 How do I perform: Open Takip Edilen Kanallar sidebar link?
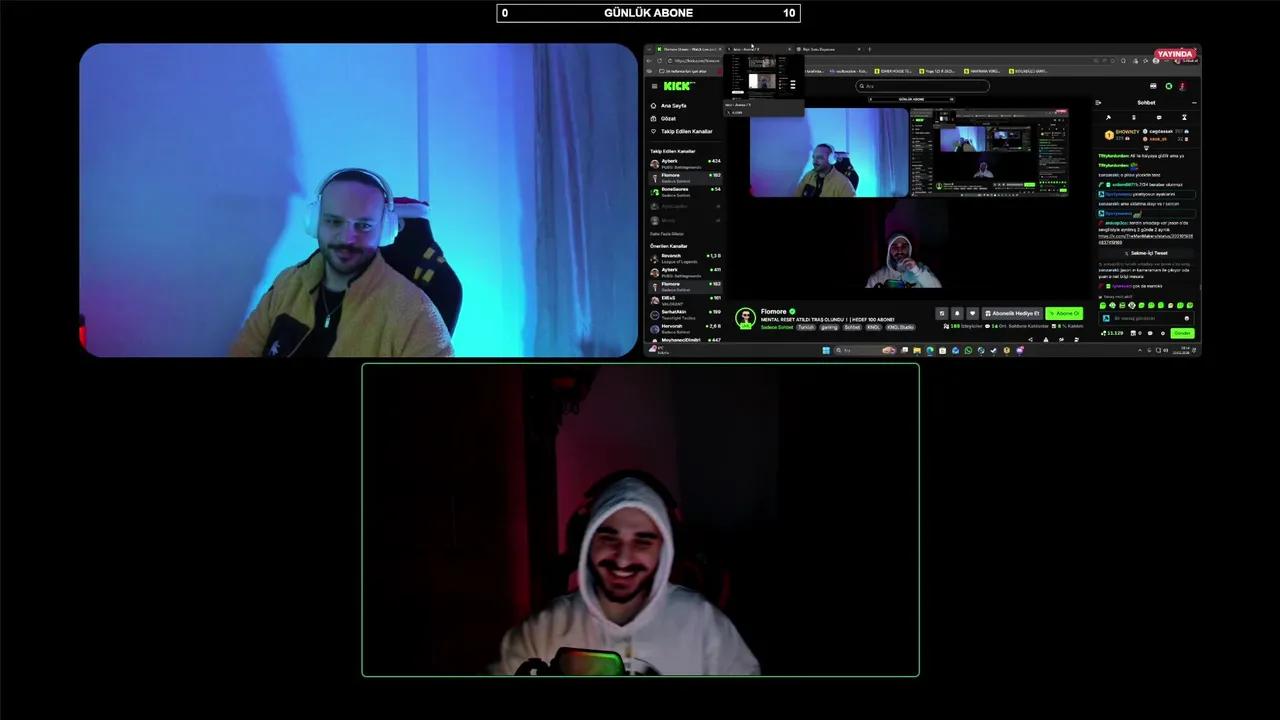(x=680, y=131)
